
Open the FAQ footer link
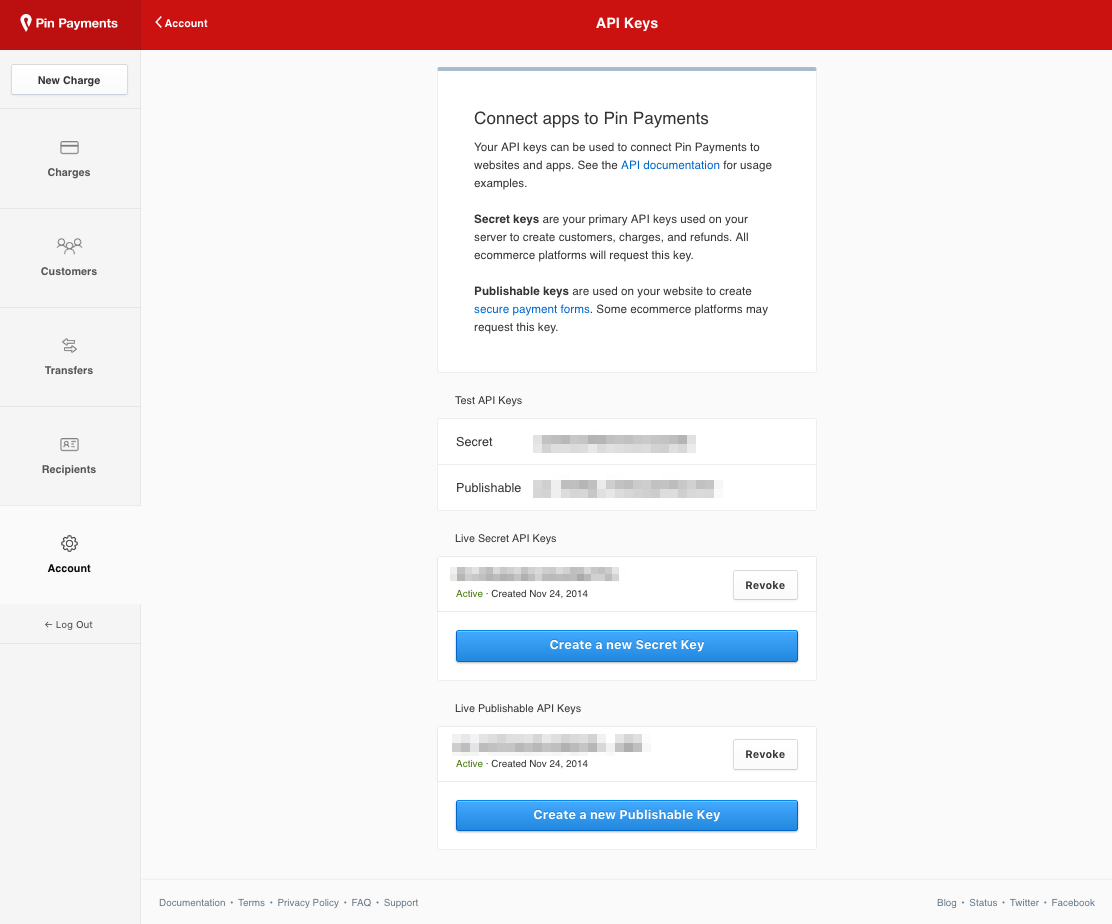coord(361,903)
